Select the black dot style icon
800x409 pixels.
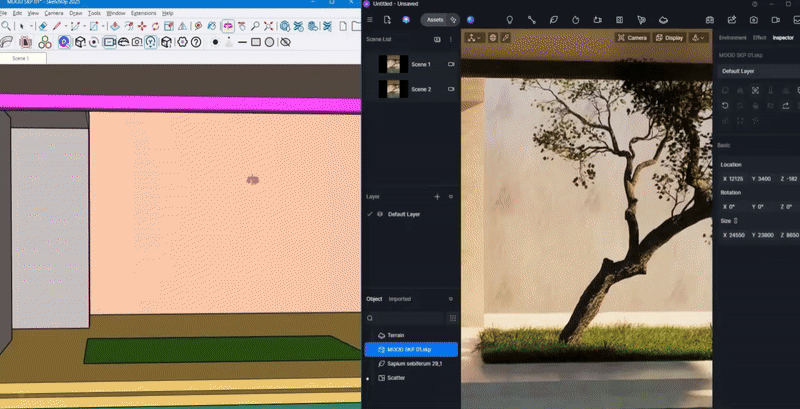click(x=215, y=42)
